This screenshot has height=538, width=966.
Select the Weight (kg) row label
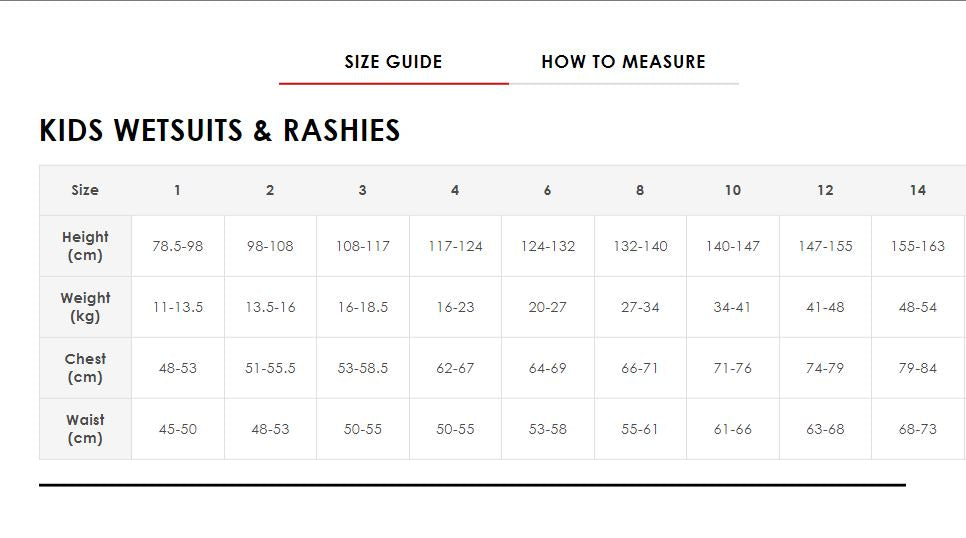pos(85,307)
